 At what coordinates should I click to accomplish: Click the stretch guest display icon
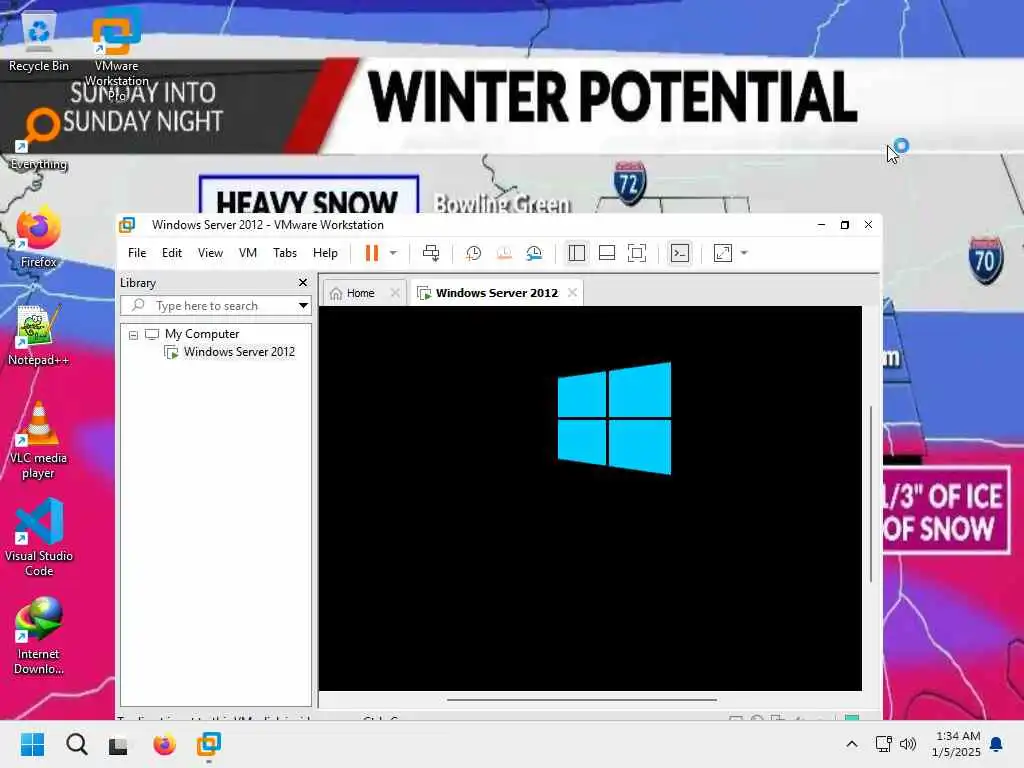tap(723, 253)
